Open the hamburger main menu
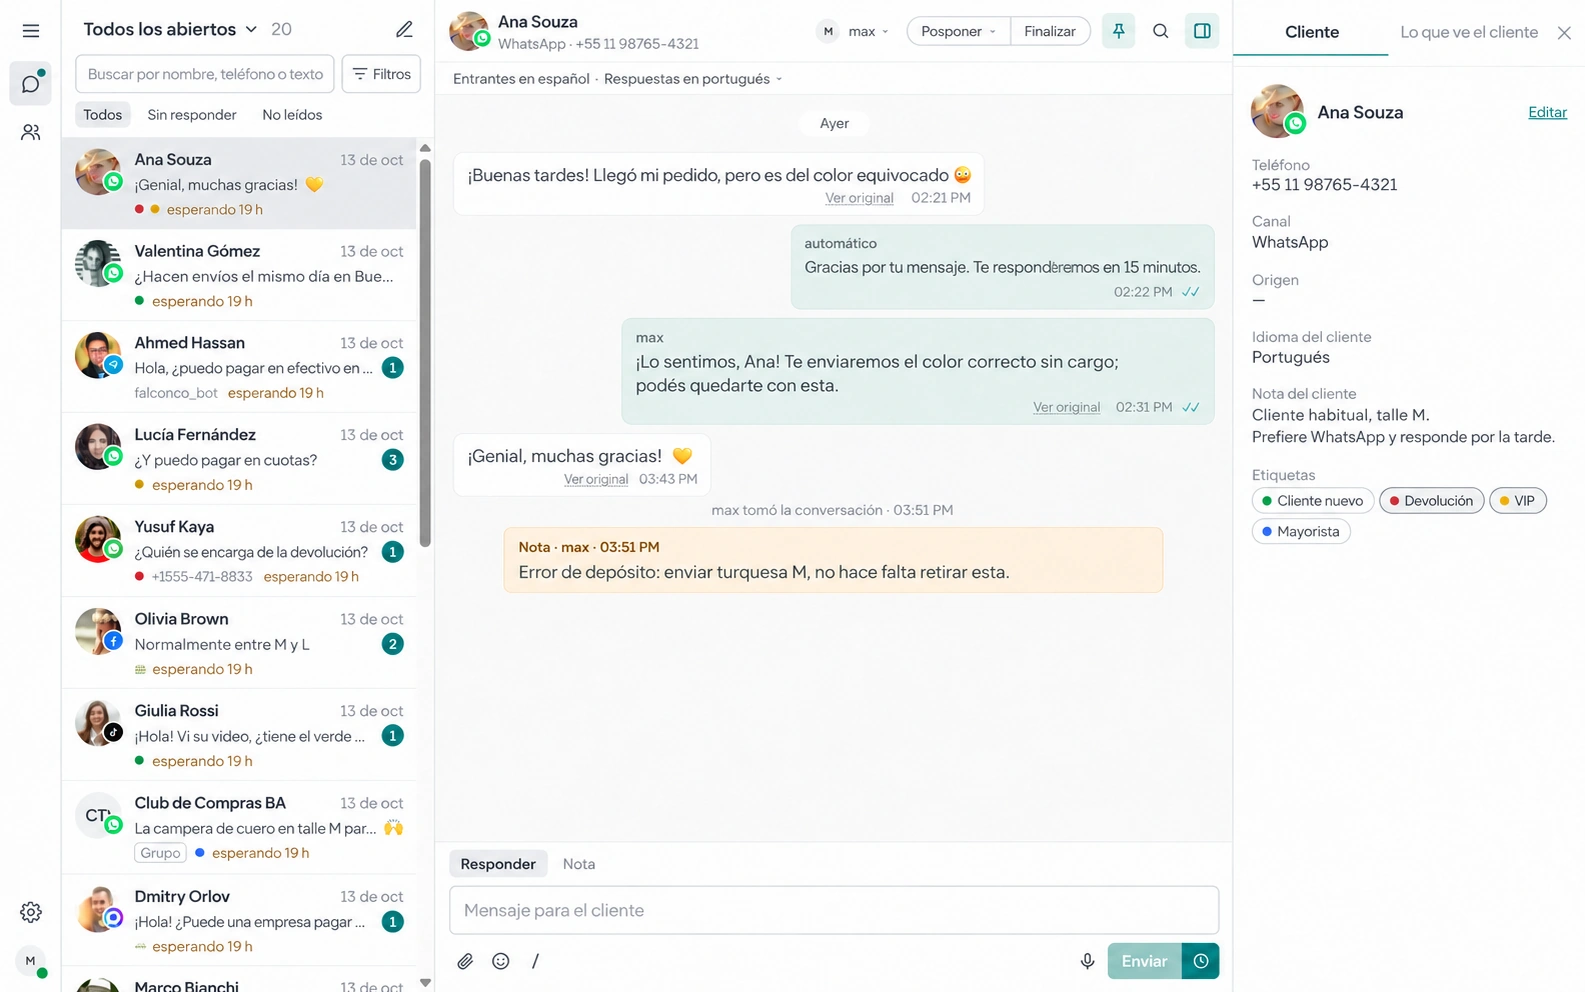 [x=31, y=31]
